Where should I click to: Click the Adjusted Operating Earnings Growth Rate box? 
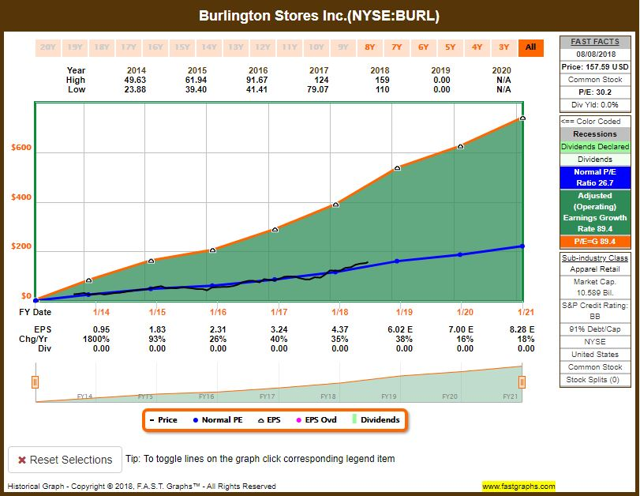(x=595, y=212)
